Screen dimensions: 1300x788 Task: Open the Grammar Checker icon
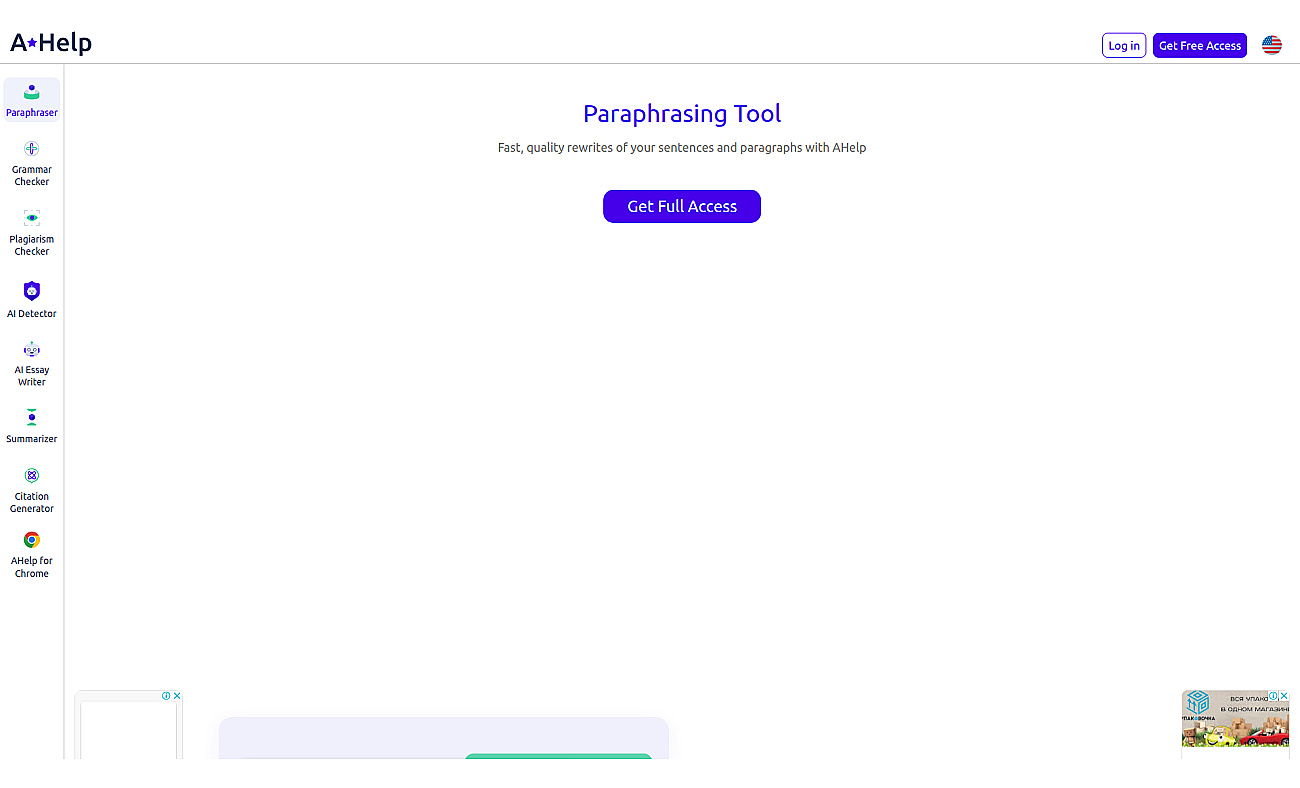tap(32, 149)
